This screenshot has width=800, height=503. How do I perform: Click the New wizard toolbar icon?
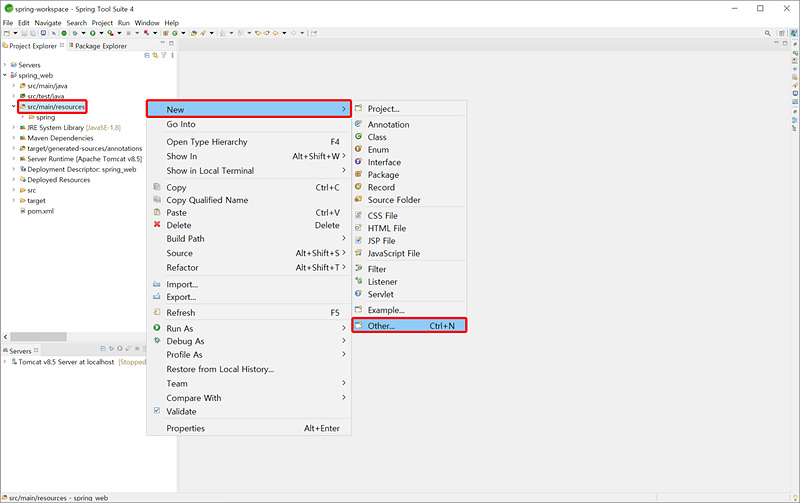coord(7,33)
